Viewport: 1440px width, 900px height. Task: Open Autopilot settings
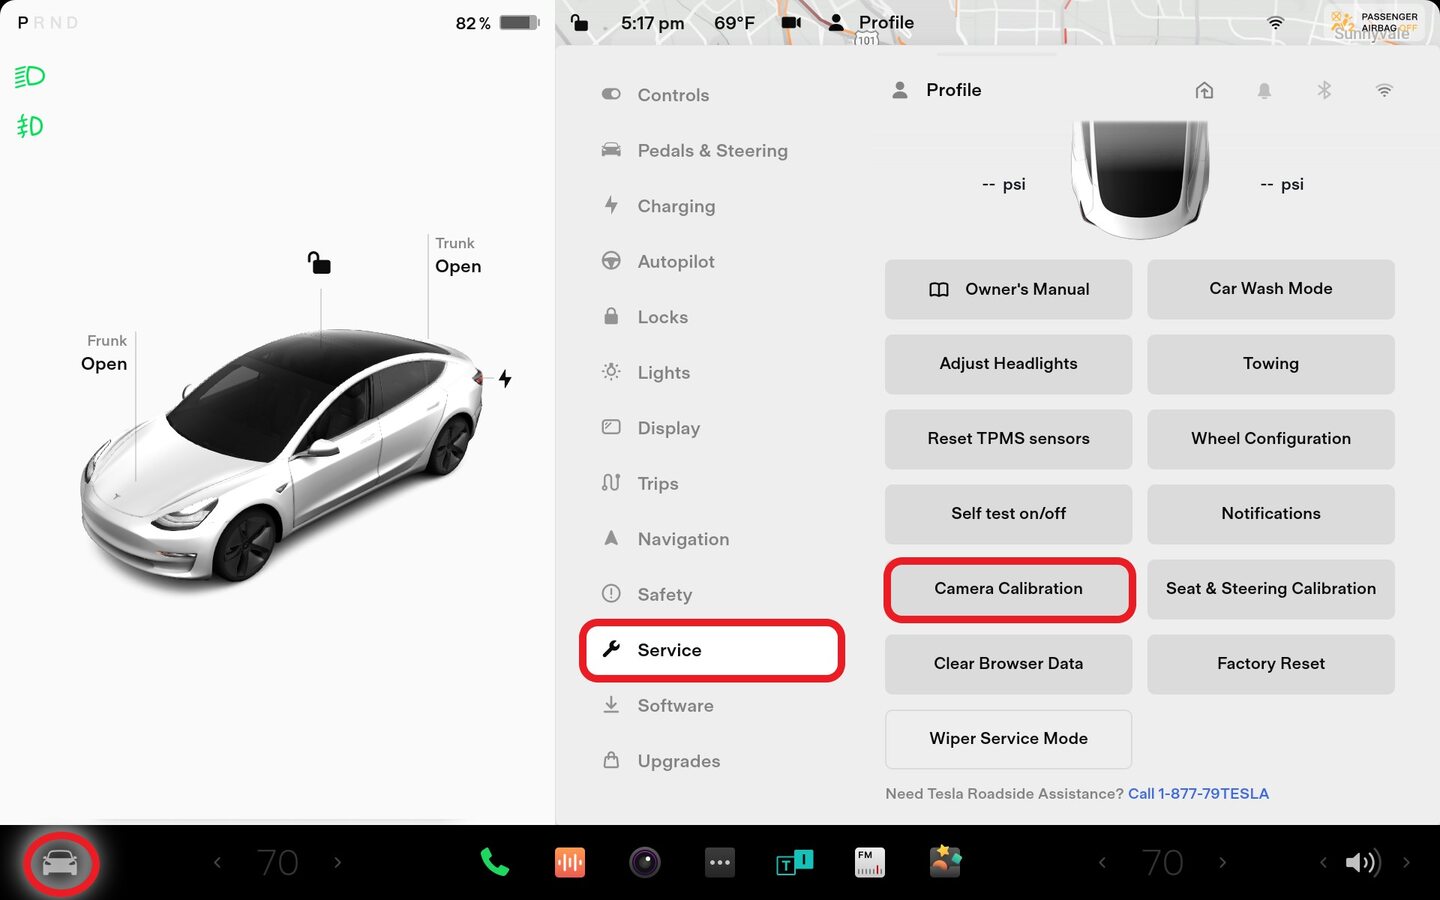pyautogui.click(x=712, y=261)
